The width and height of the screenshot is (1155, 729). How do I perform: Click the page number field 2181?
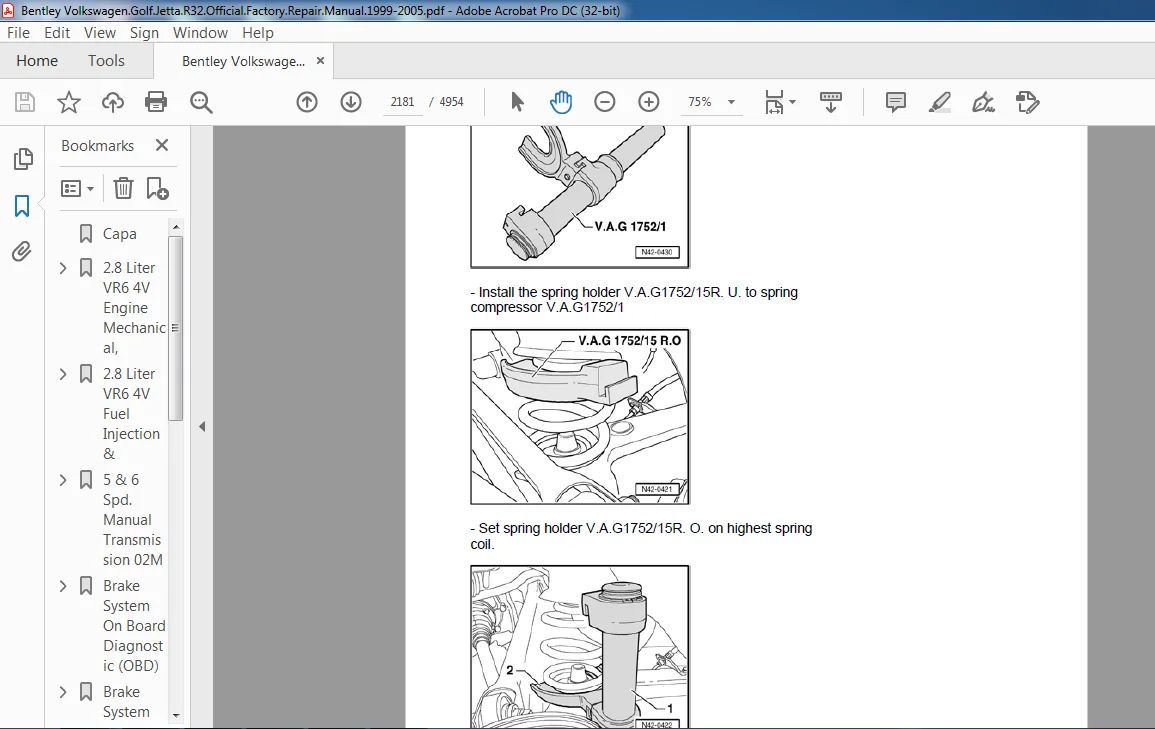pyautogui.click(x=402, y=102)
